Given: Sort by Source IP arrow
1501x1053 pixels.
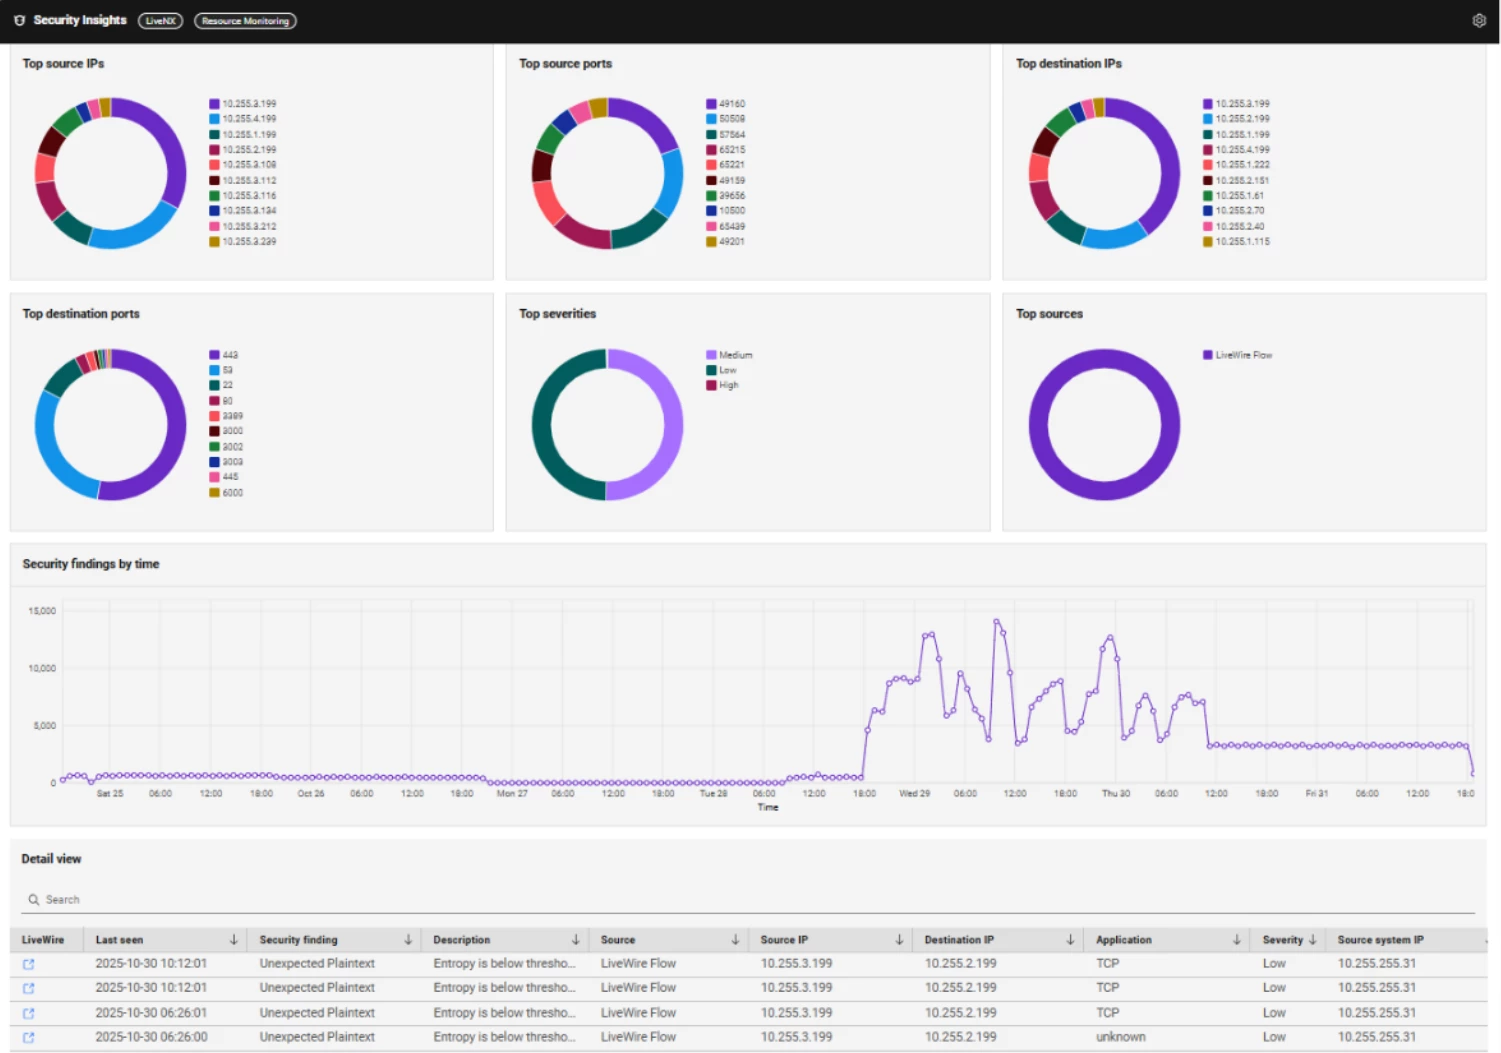Looking at the screenshot, I should click(899, 939).
